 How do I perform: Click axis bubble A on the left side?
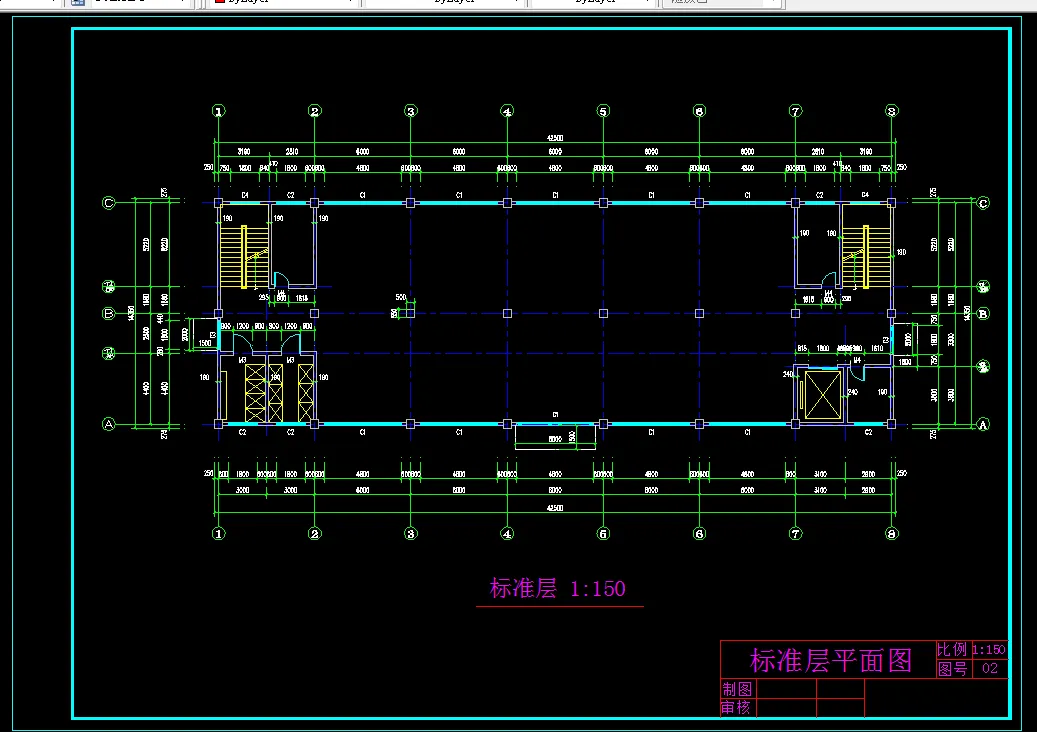point(109,425)
